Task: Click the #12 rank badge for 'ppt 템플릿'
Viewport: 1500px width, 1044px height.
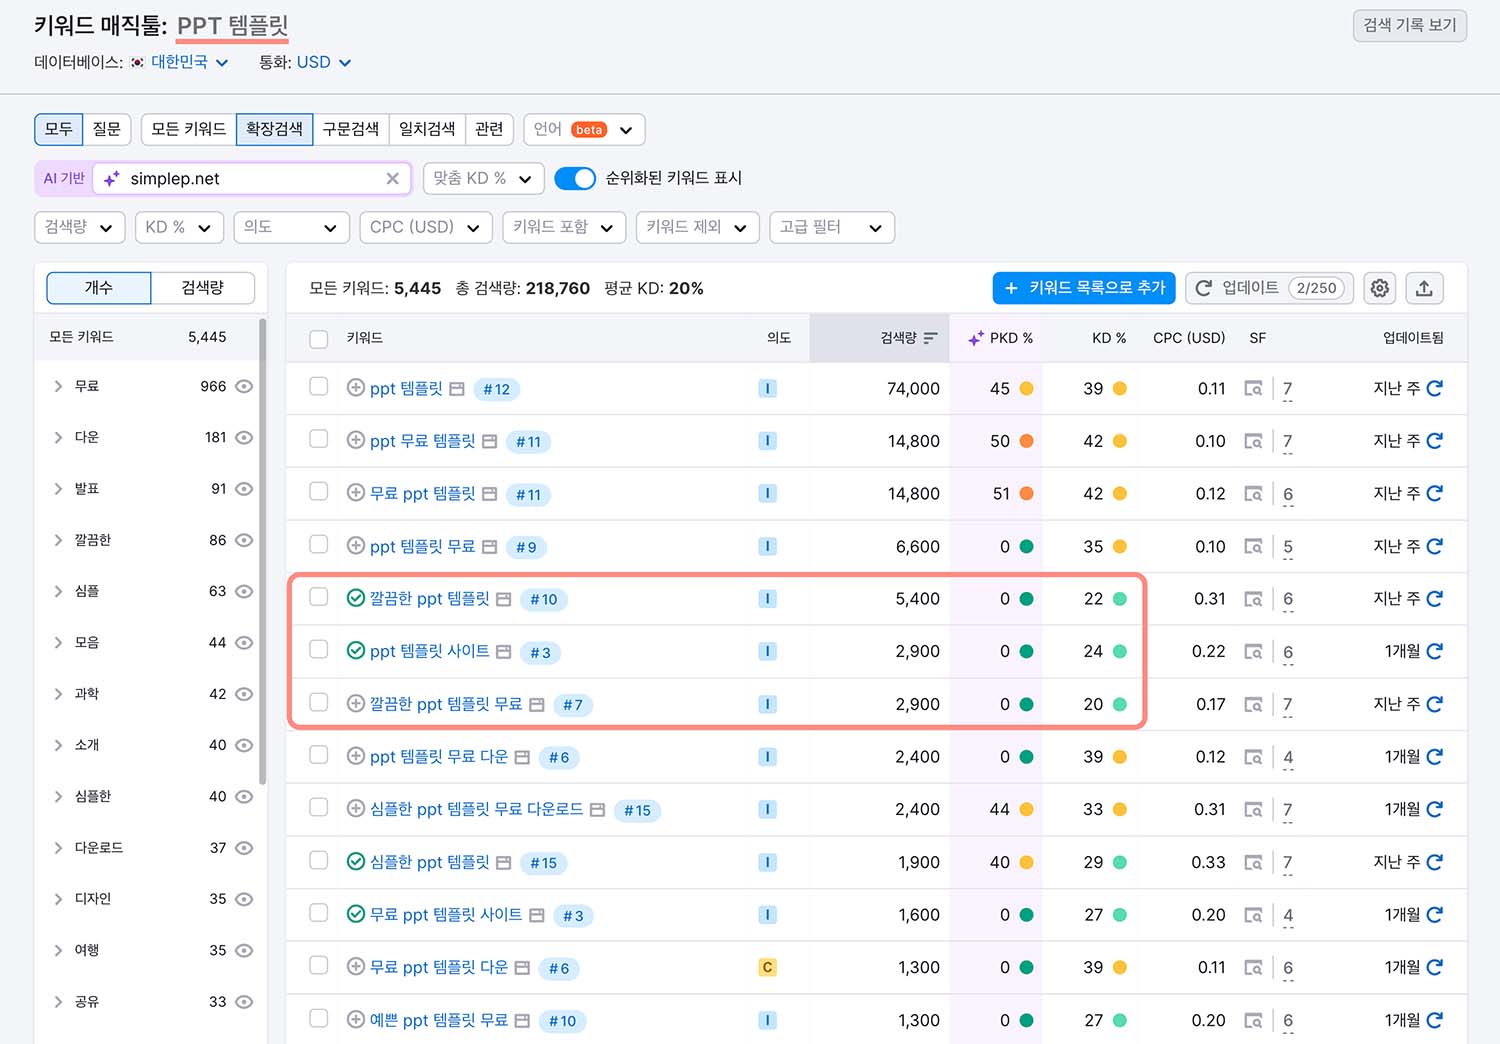Action: tap(497, 389)
